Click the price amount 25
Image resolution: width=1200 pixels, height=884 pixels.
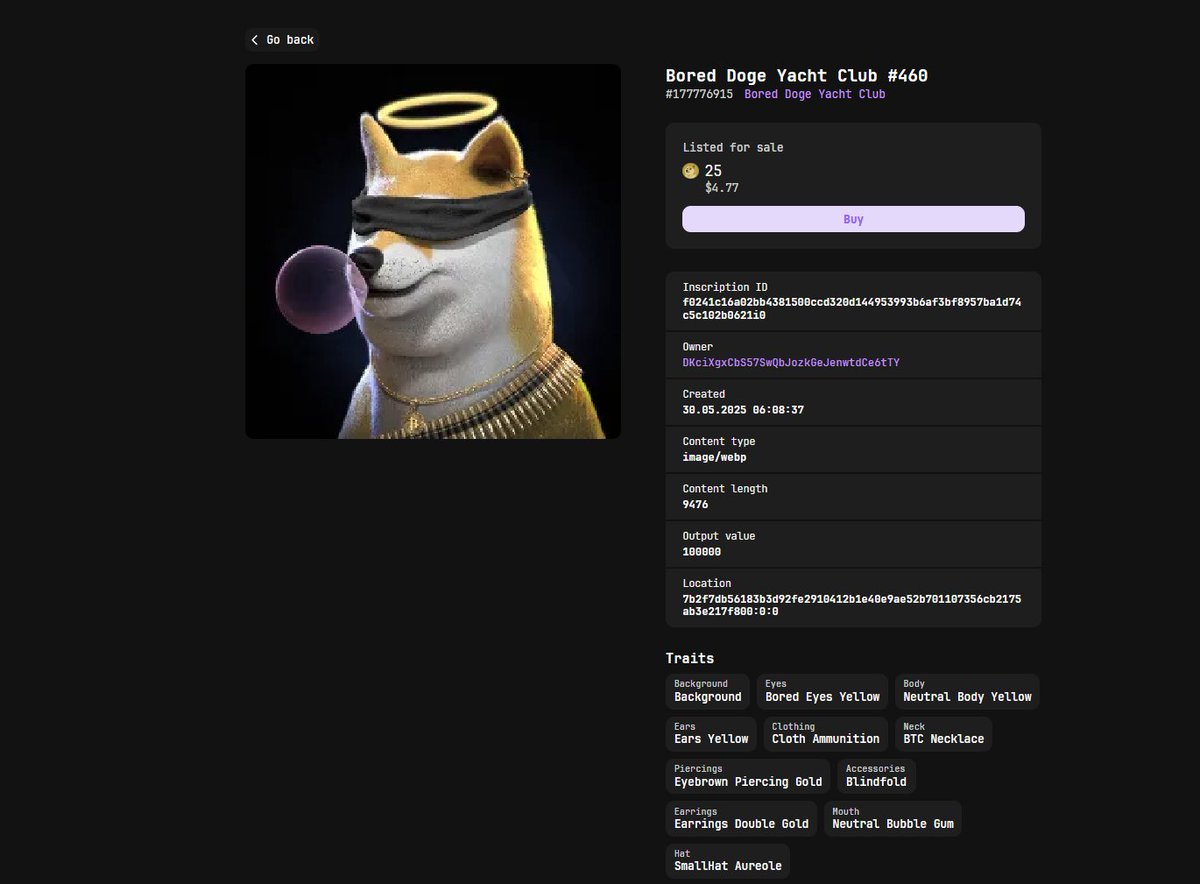[713, 171]
